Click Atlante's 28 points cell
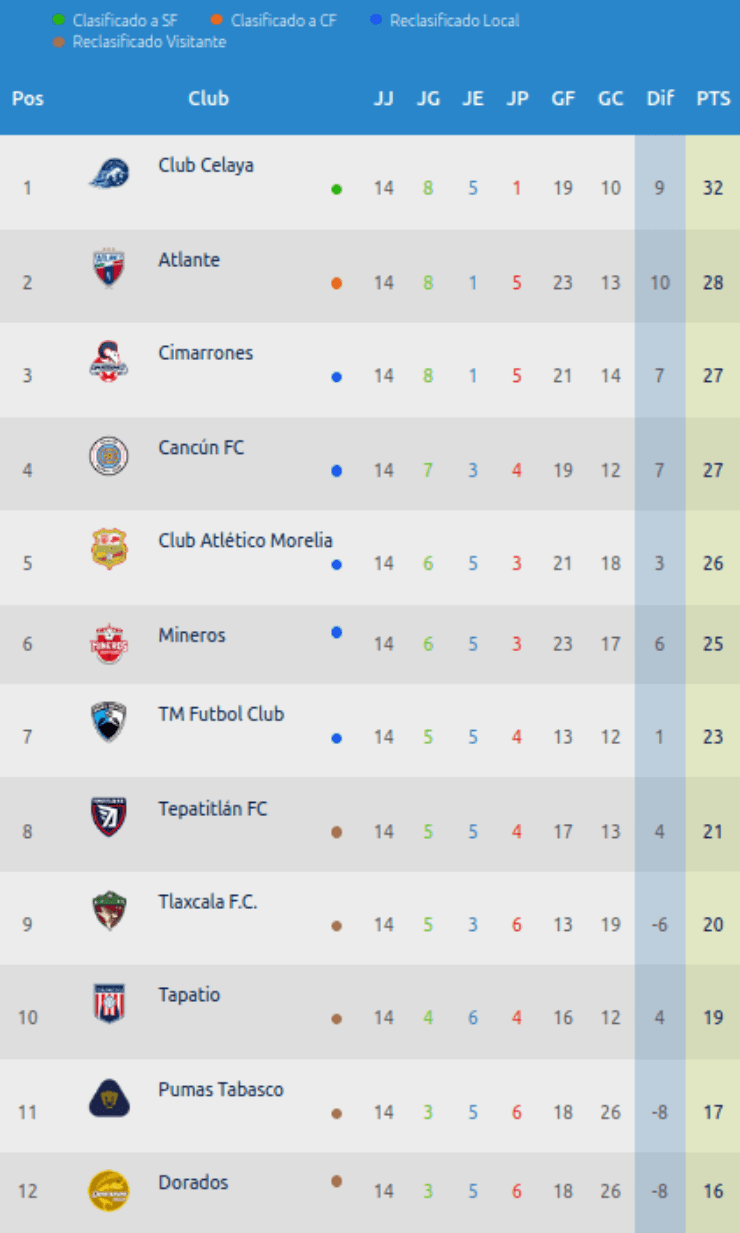This screenshot has width=740, height=1233. pos(713,282)
